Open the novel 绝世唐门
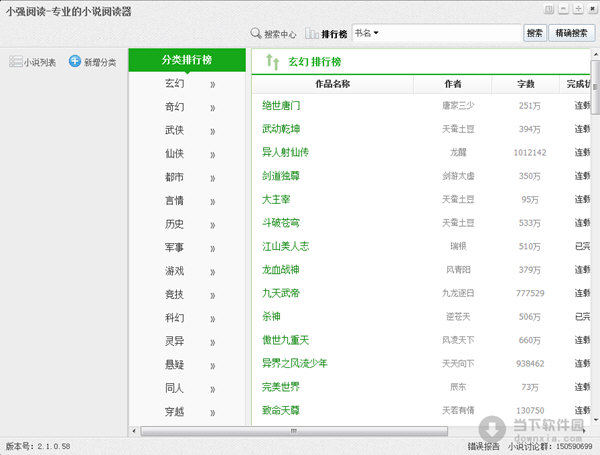Viewport: 600px width, 455px height. (x=281, y=106)
